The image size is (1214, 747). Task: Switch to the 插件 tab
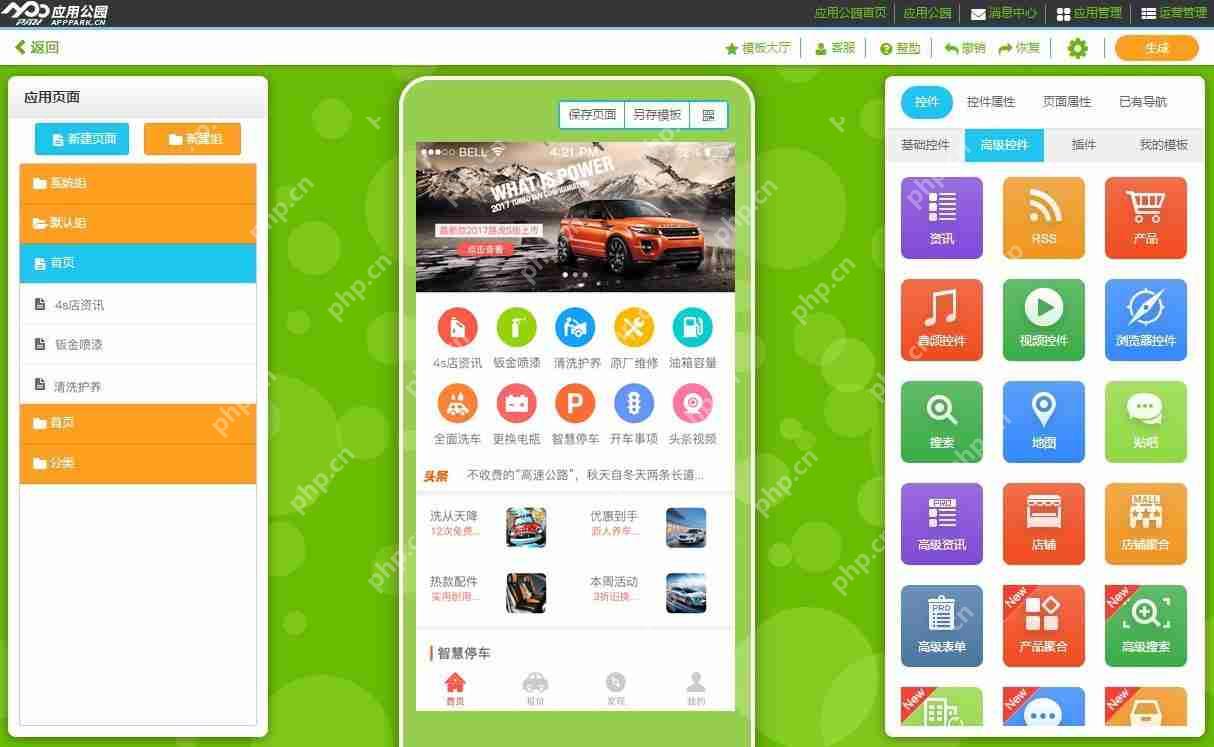point(1085,144)
